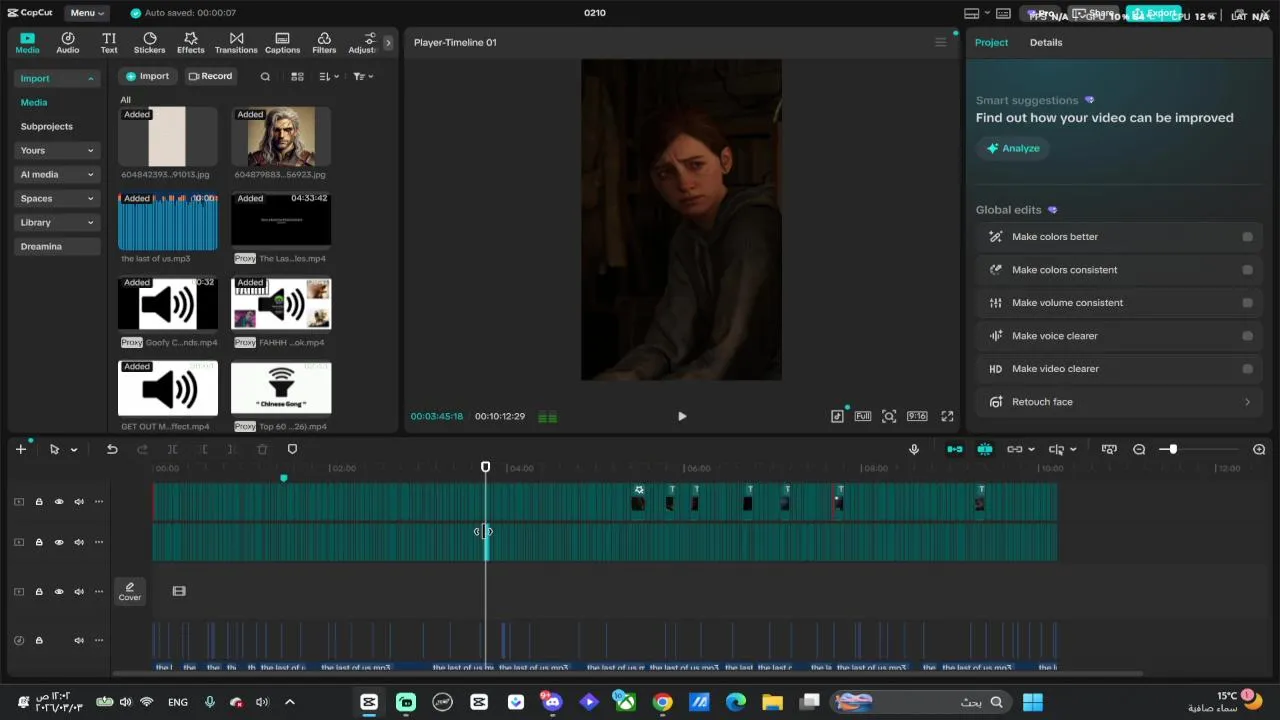The image size is (1280, 720).
Task: Toggle Make volume consistent
Action: 1247,303
